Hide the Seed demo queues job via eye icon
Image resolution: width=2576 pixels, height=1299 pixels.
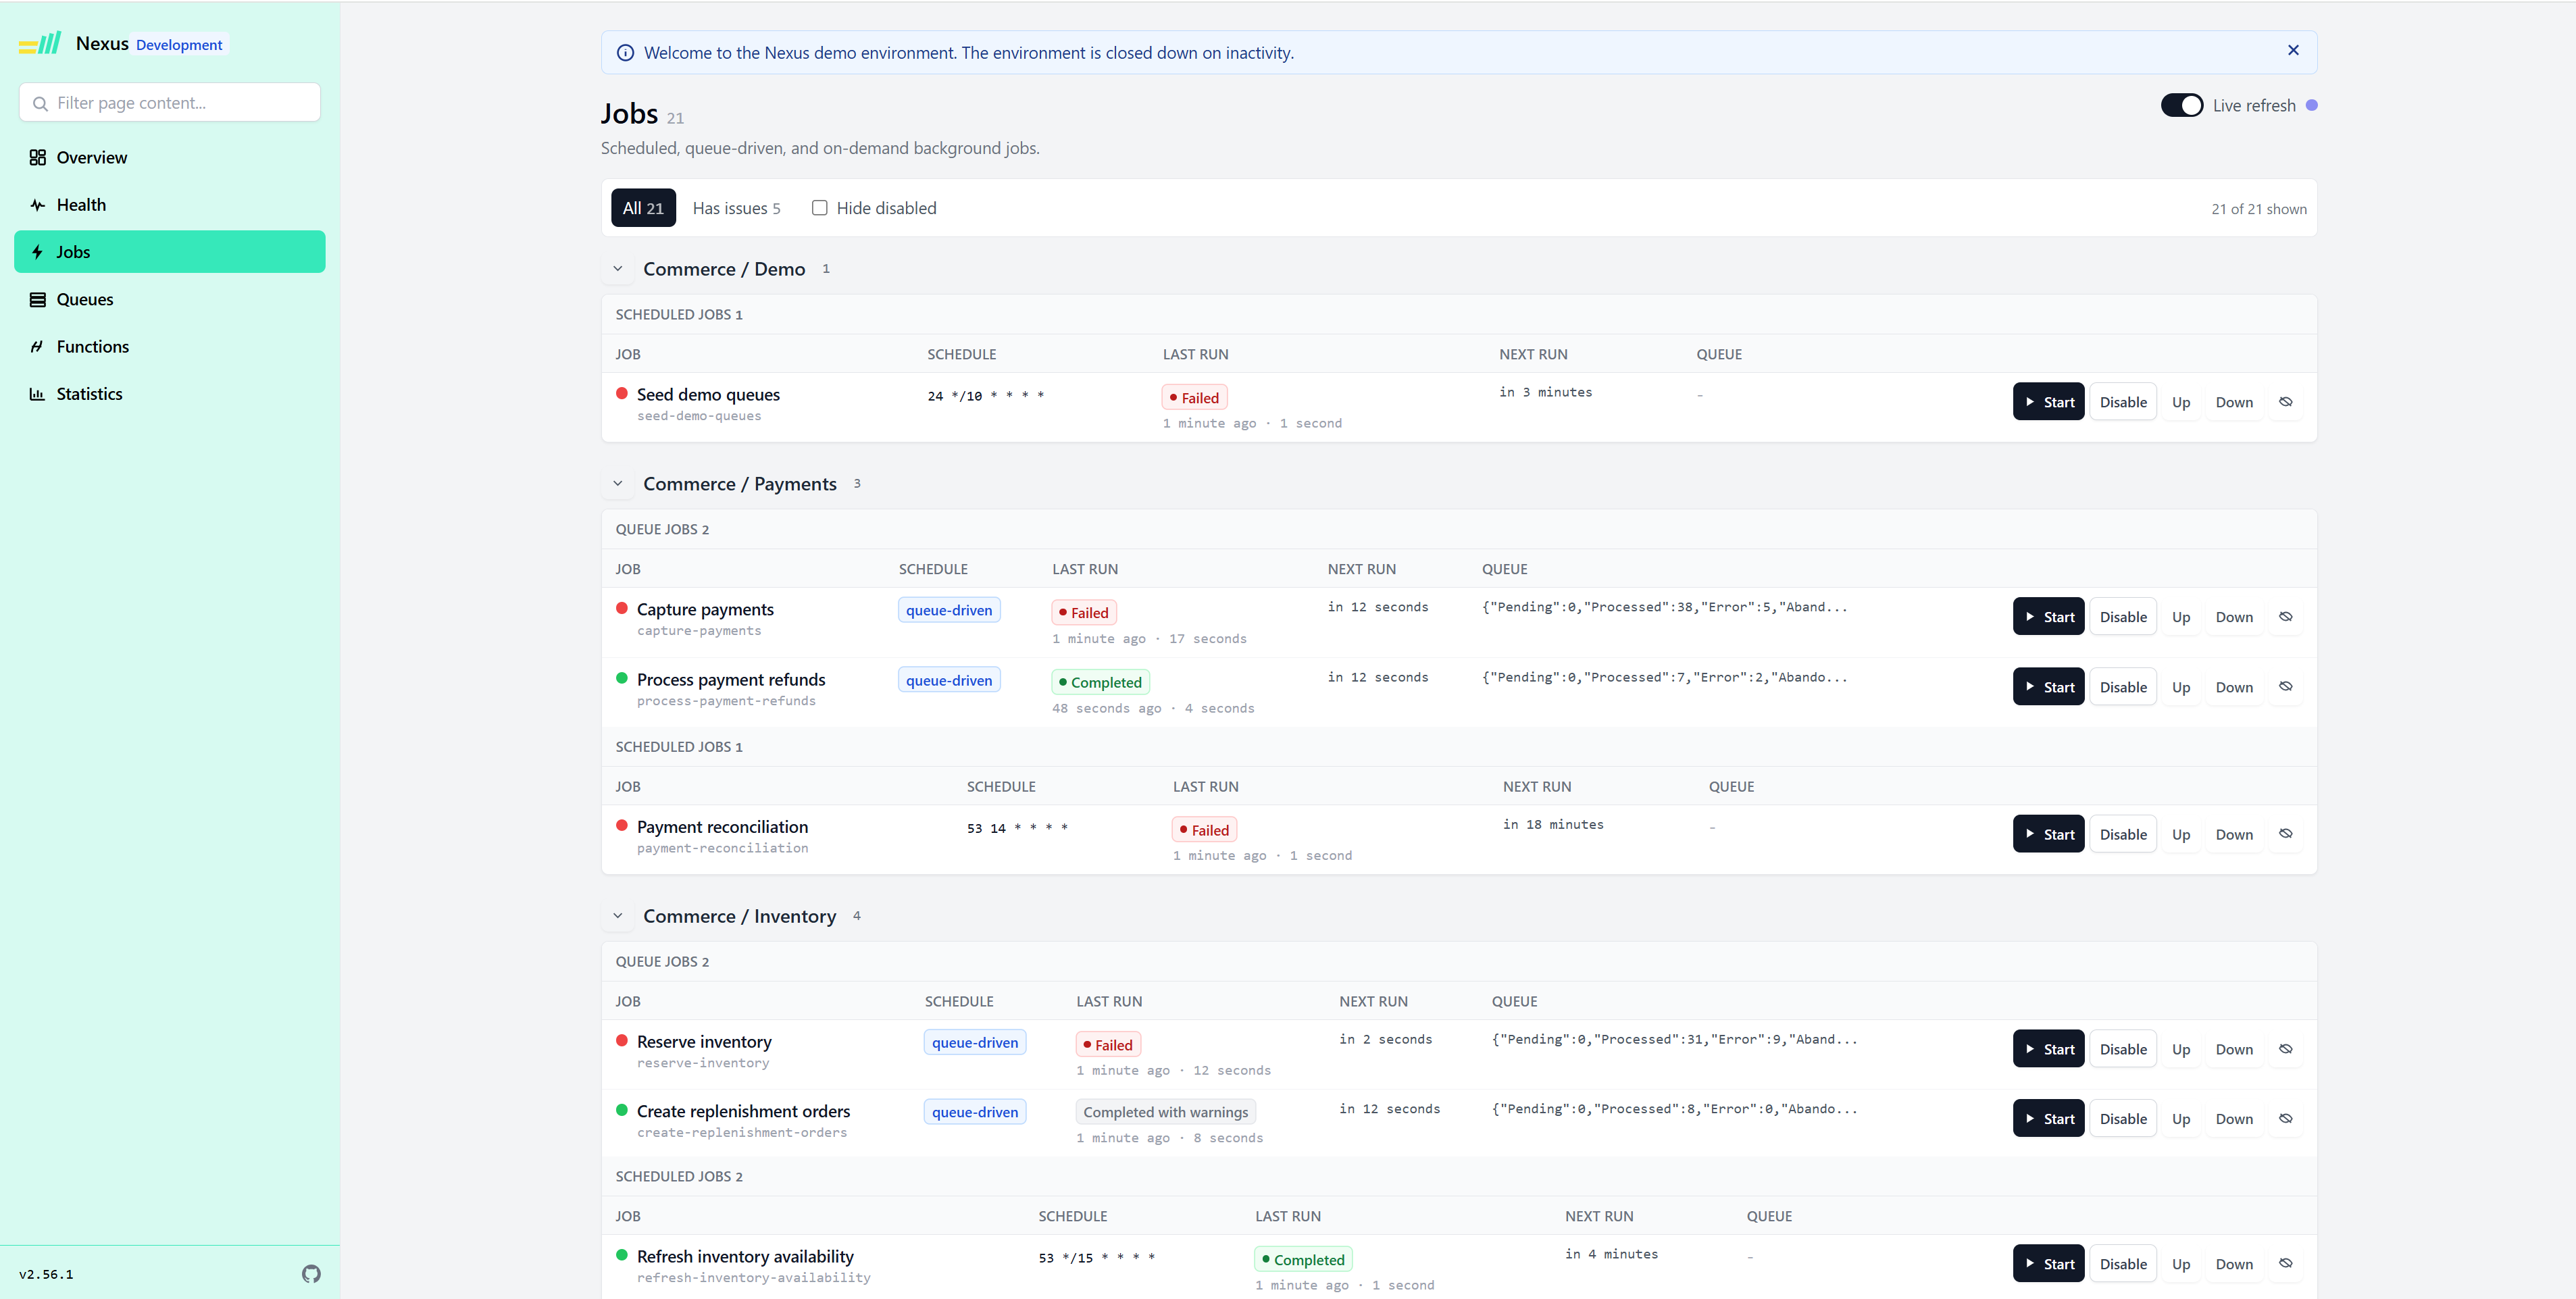click(2285, 401)
